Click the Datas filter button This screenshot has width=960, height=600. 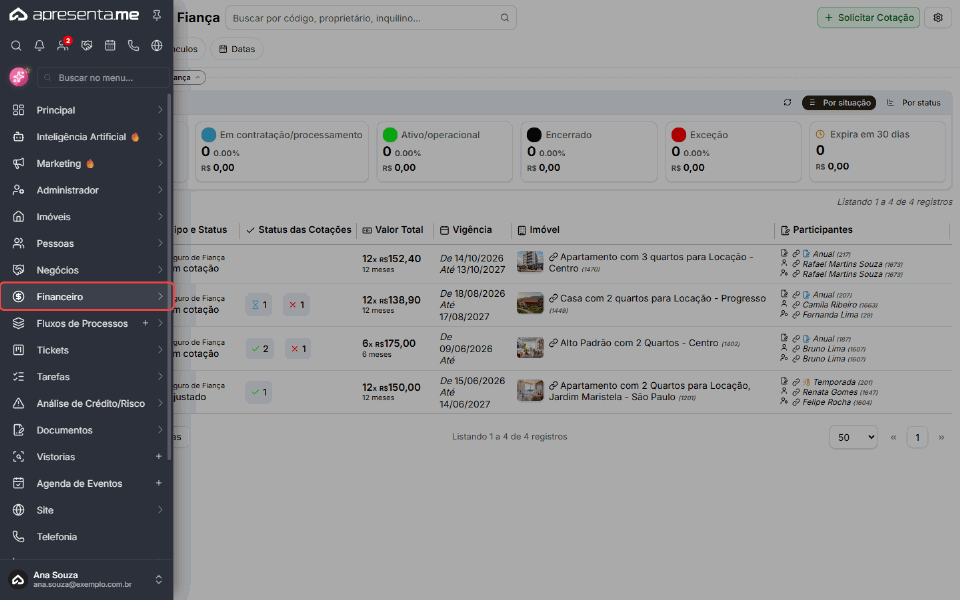[237, 49]
